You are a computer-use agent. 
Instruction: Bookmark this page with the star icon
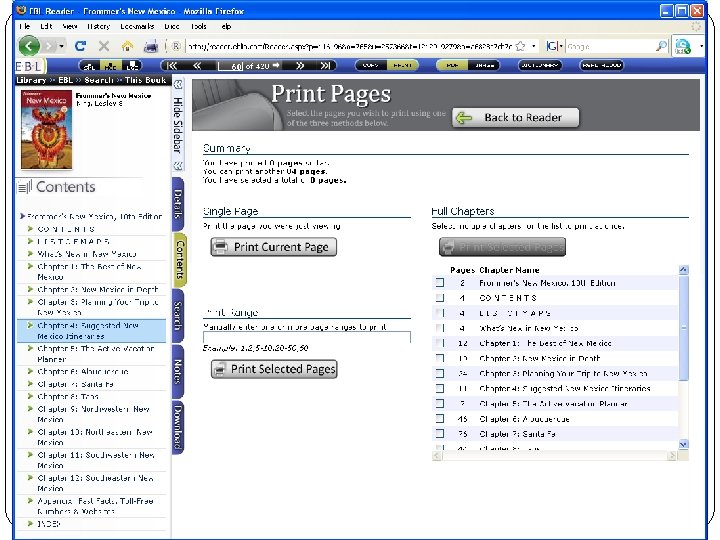pos(520,46)
